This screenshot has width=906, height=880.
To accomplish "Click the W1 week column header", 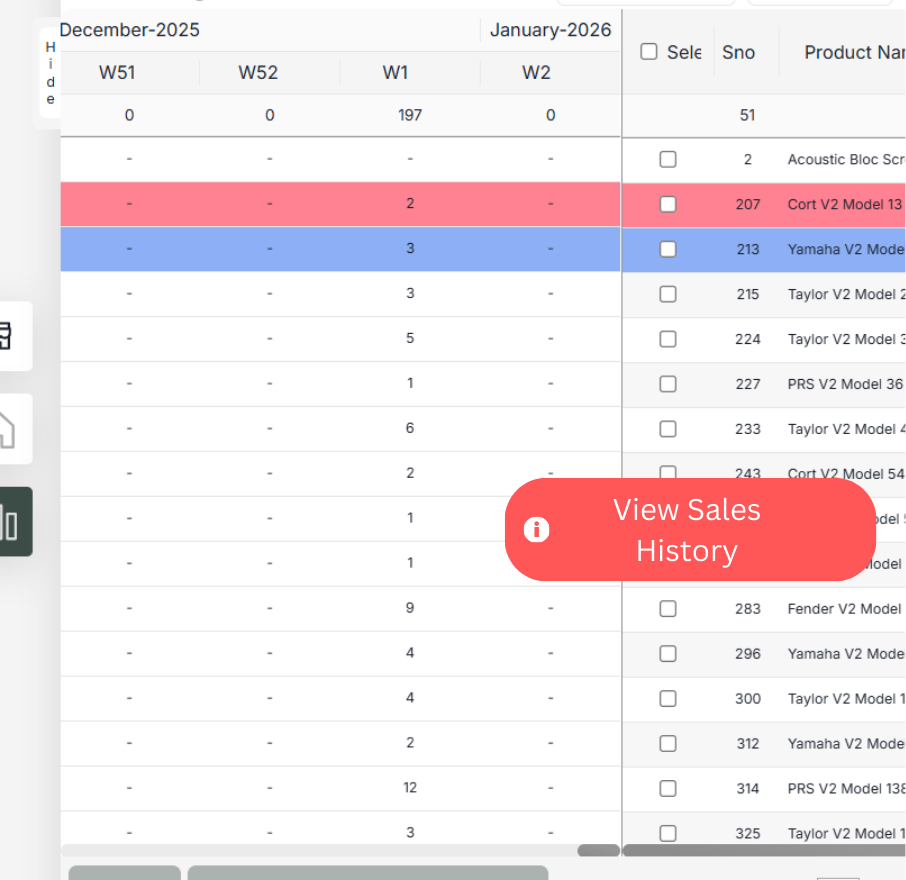I will coord(409,73).
